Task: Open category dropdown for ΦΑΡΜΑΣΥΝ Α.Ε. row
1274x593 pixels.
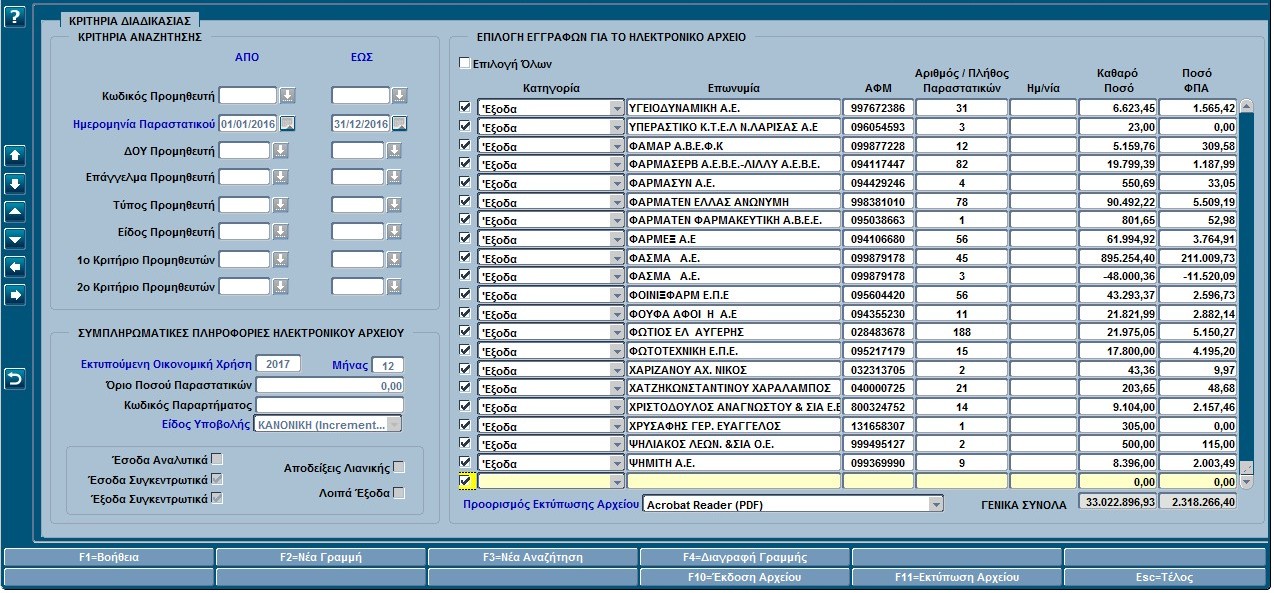Action: [x=617, y=183]
